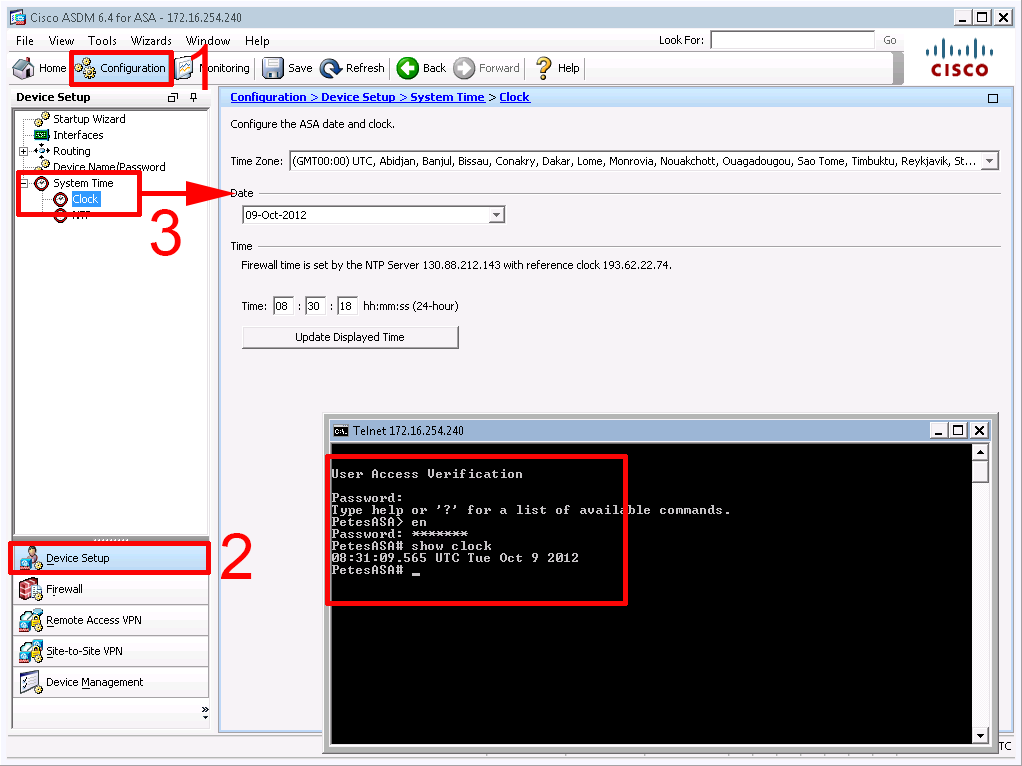1022x766 pixels.
Task: Click the hours time field
Action: (283, 306)
